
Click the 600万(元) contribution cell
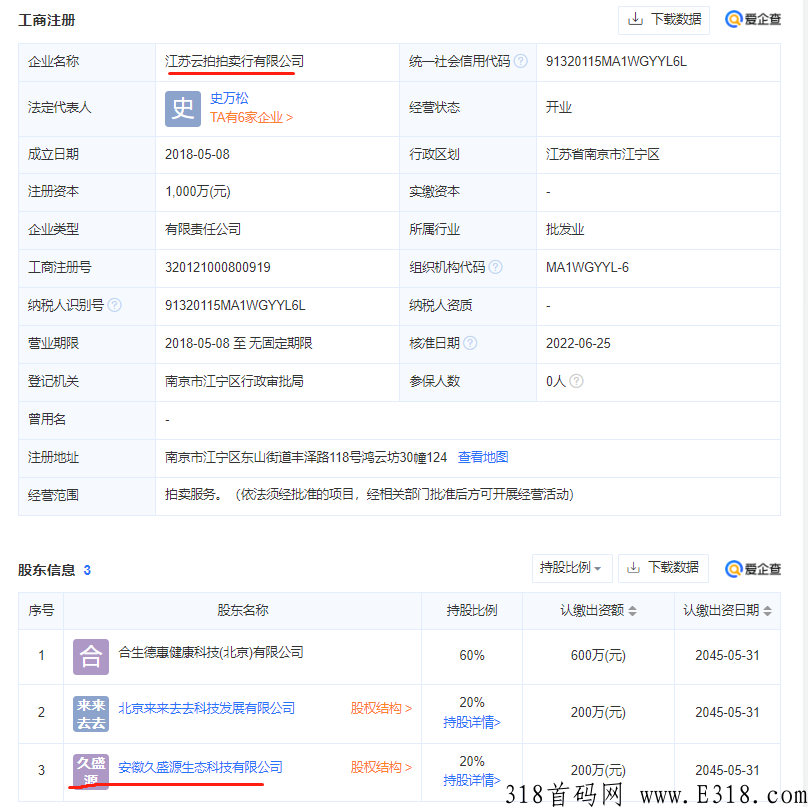click(x=598, y=655)
